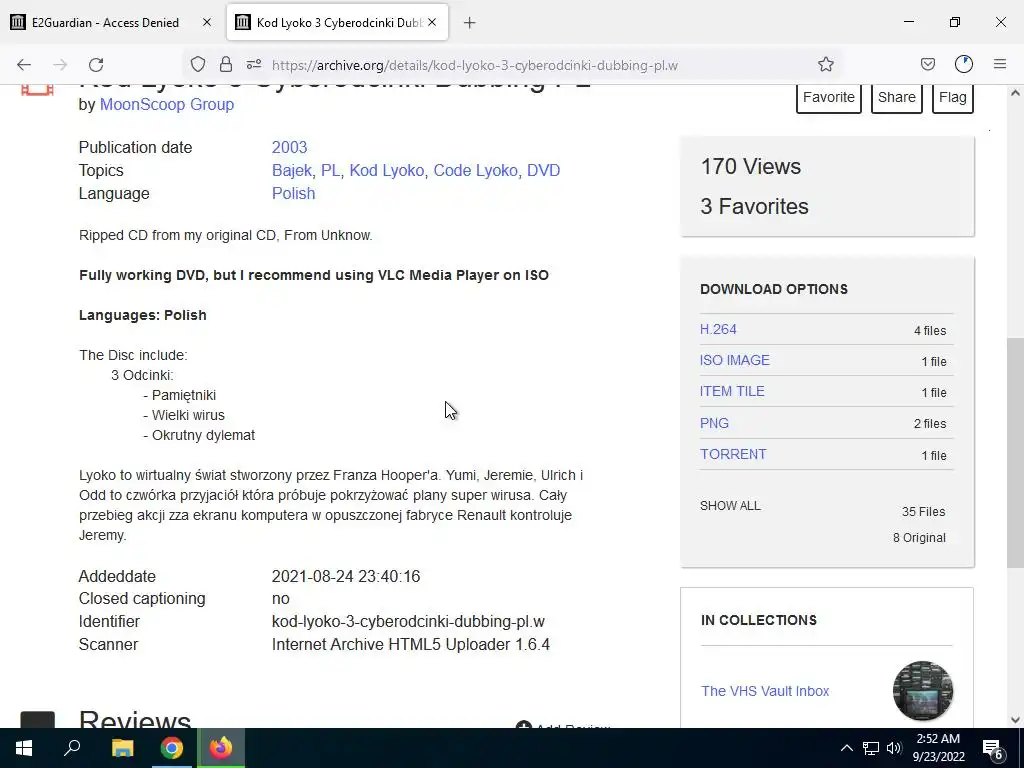Click the page vertical scrollbar thumb
Image resolution: width=1024 pixels, height=768 pixels.
[1014, 452]
